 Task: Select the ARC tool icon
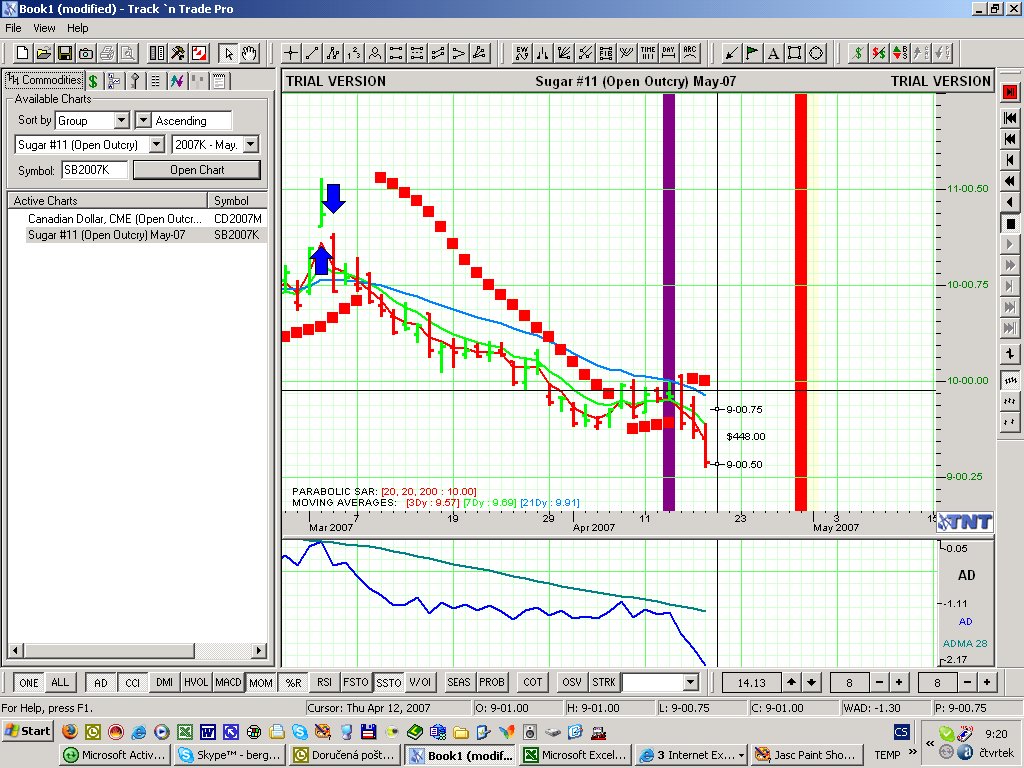690,53
